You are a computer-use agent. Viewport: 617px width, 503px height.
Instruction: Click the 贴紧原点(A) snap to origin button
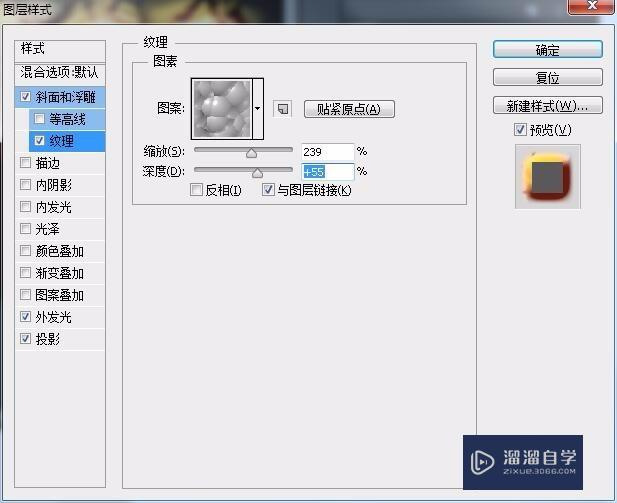point(349,109)
